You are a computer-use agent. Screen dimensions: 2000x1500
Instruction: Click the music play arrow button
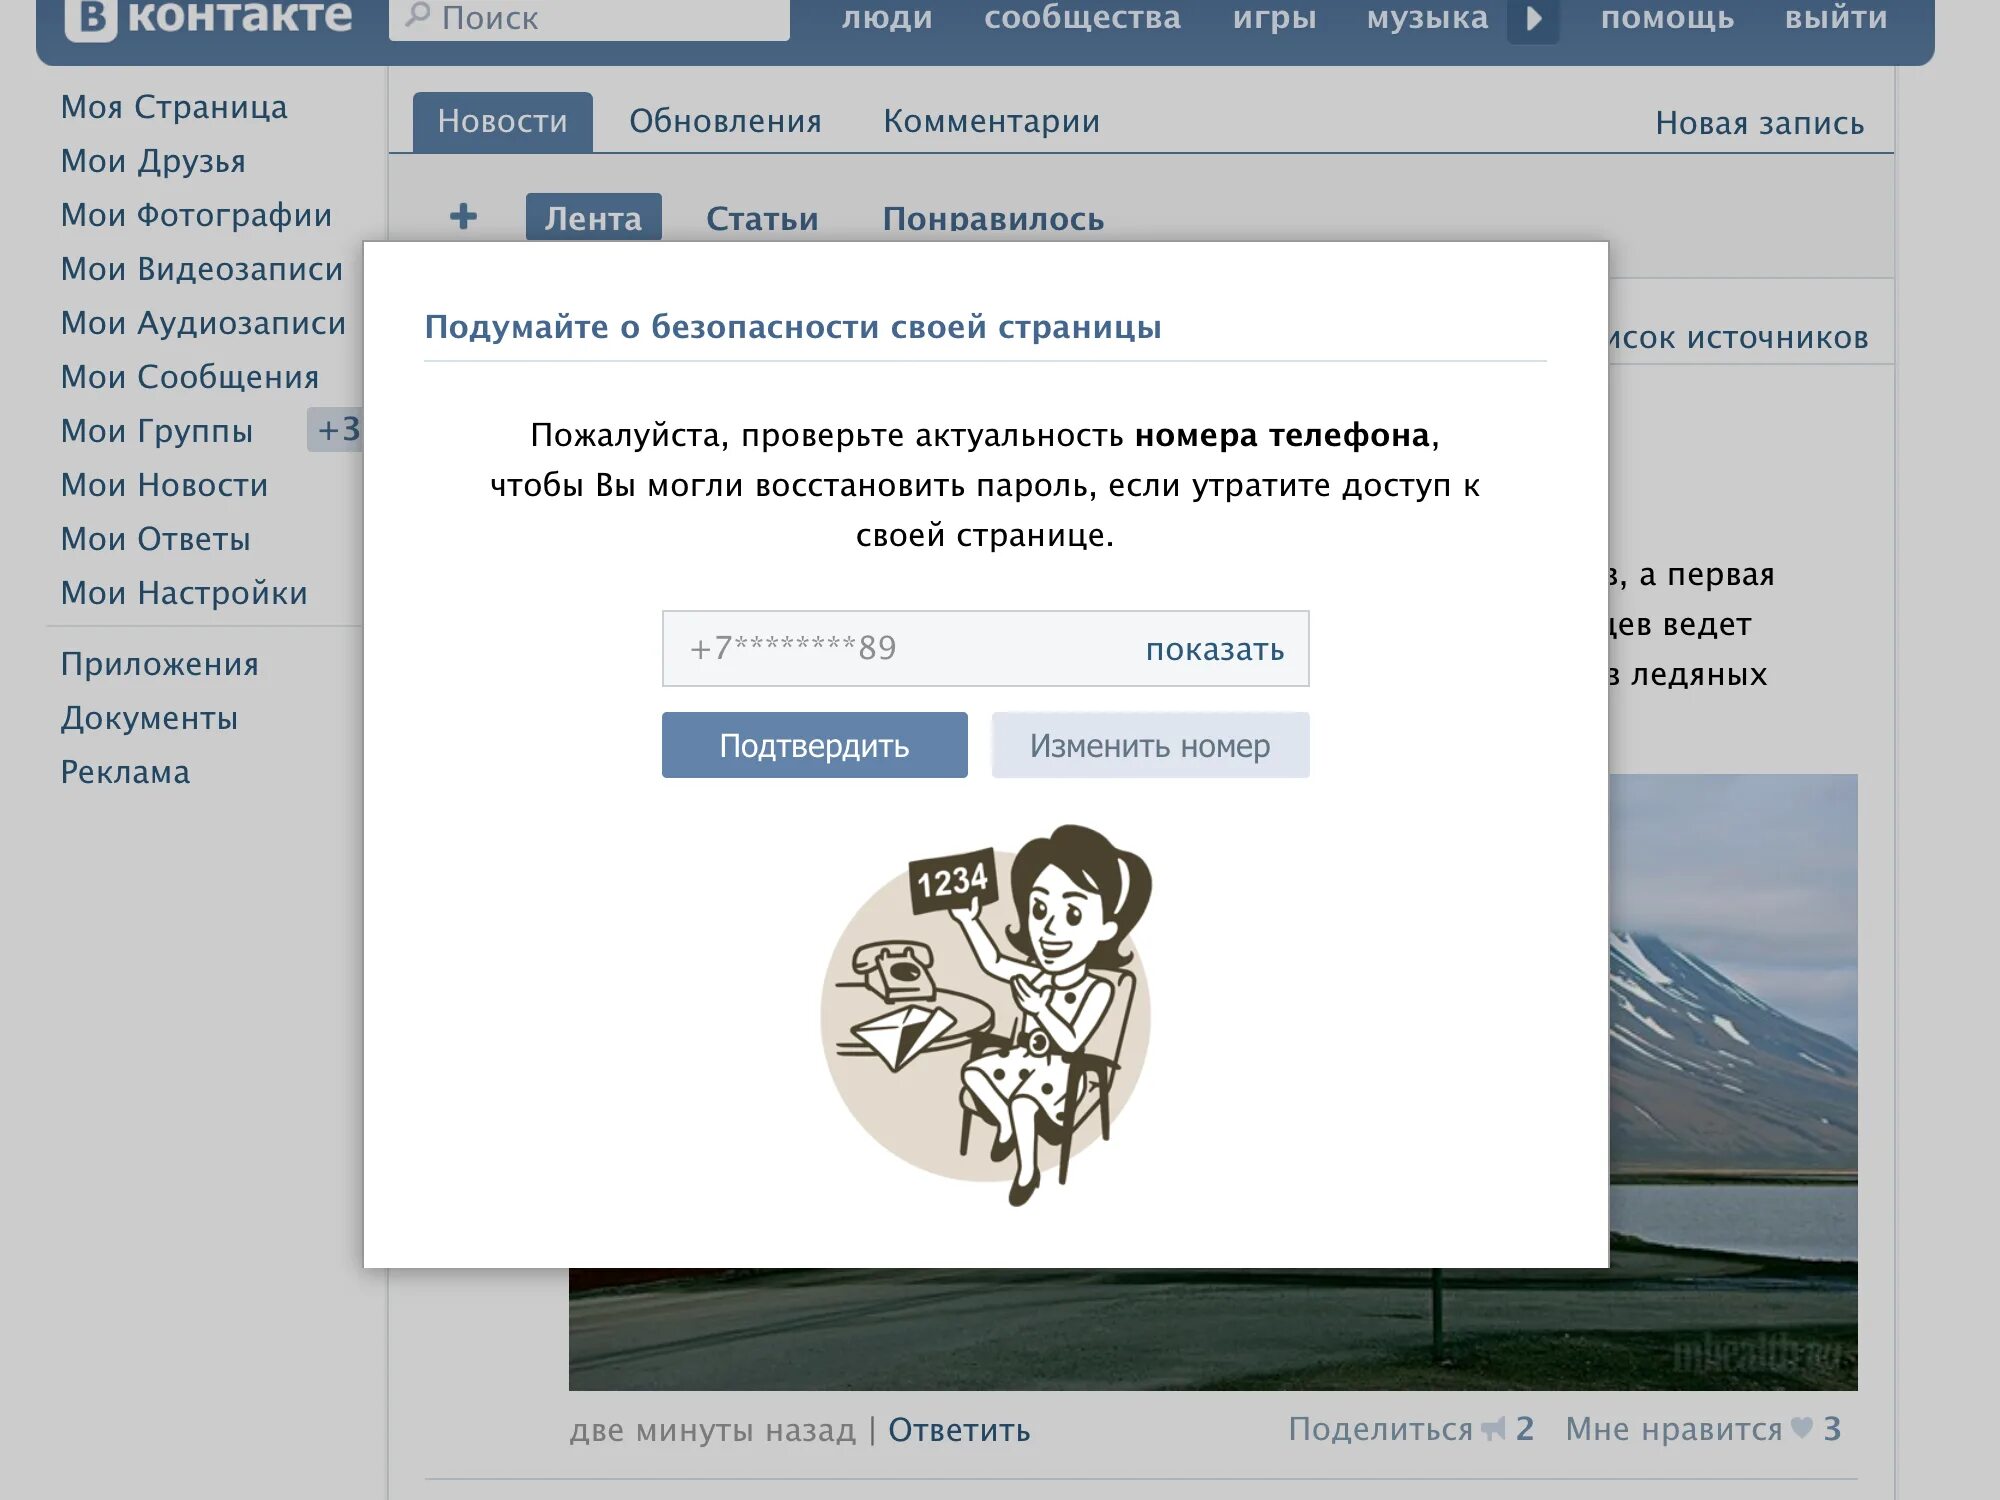click(x=1533, y=18)
